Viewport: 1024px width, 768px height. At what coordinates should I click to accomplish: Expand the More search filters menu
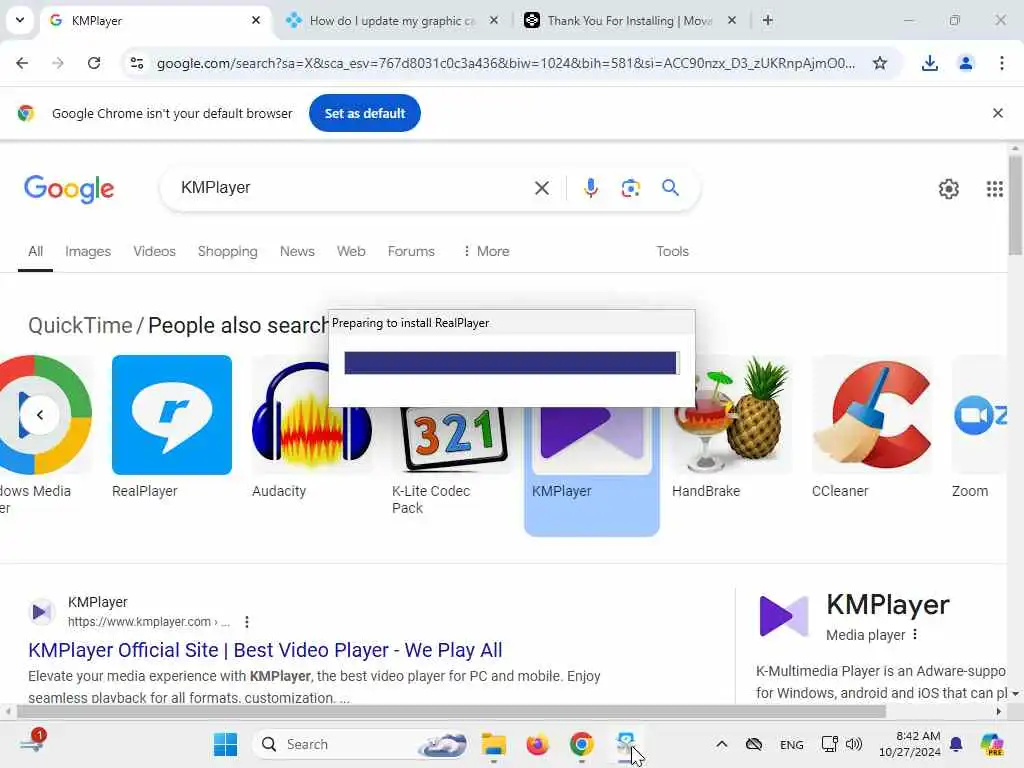[486, 251]
